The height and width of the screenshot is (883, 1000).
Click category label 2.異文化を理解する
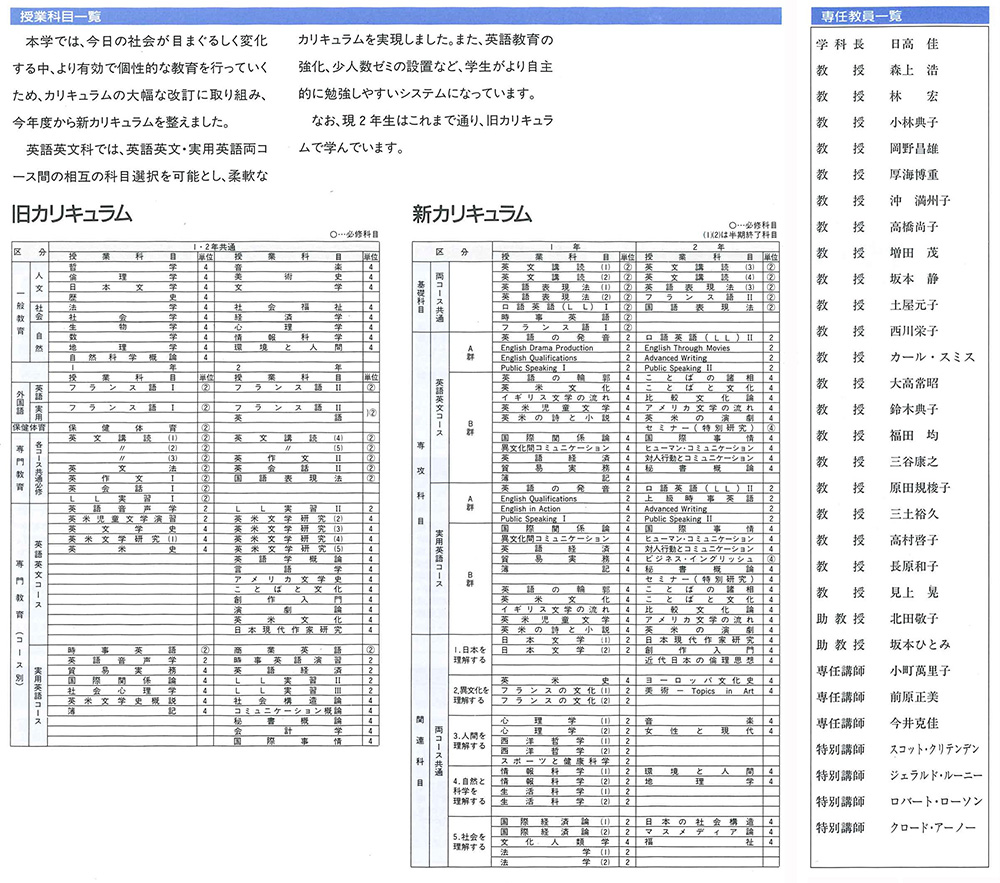[471, 696]
